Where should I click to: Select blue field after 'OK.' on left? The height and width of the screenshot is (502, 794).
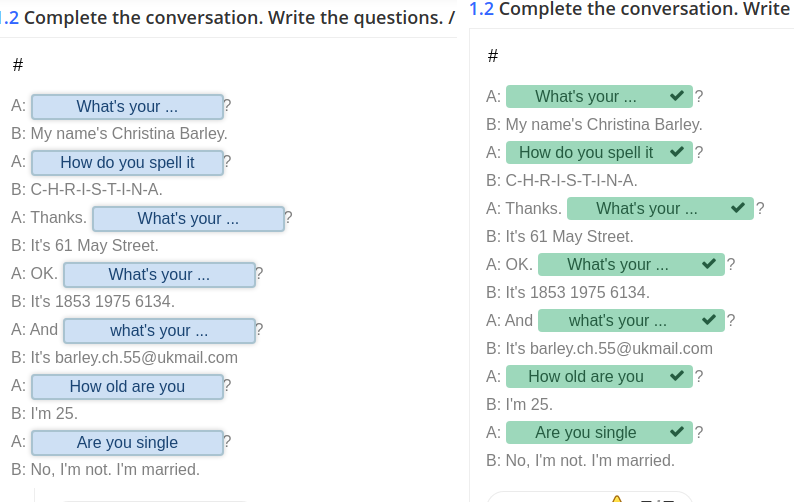pos(160,275)
